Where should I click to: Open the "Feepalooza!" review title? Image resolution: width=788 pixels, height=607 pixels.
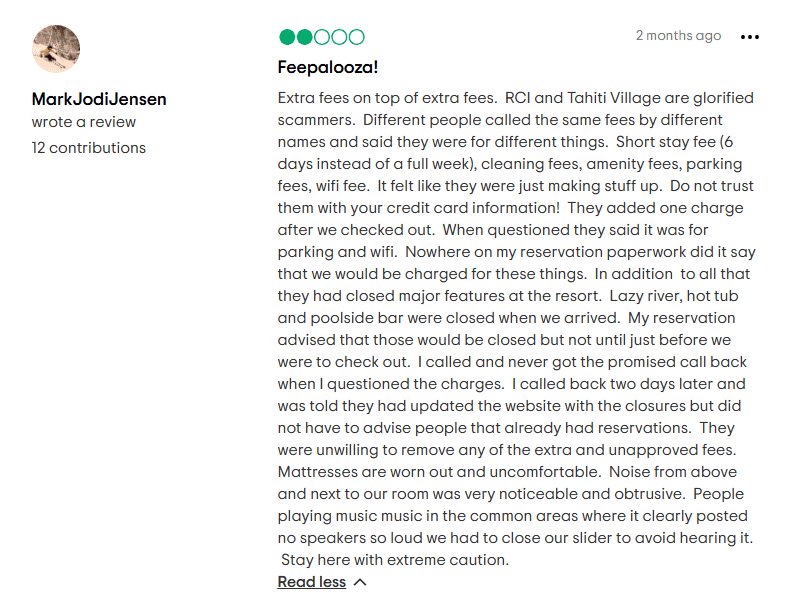(327, 68)
